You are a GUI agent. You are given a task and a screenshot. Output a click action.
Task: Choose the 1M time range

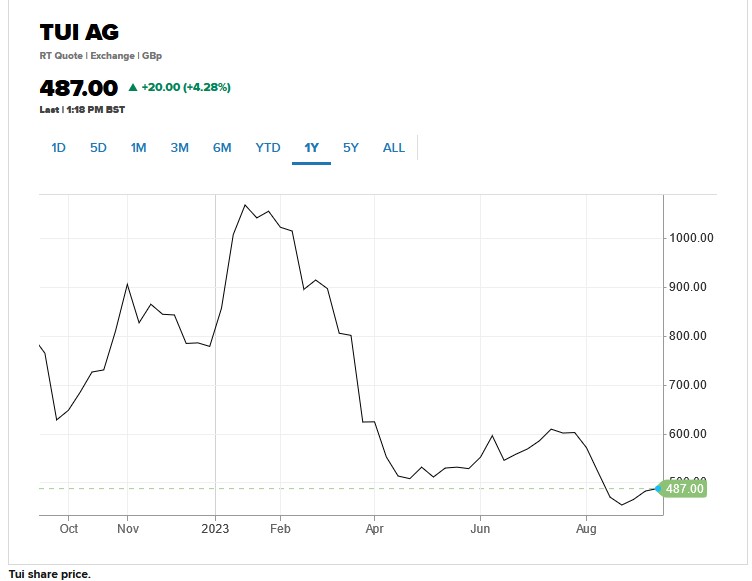click(x=139, y=148)
